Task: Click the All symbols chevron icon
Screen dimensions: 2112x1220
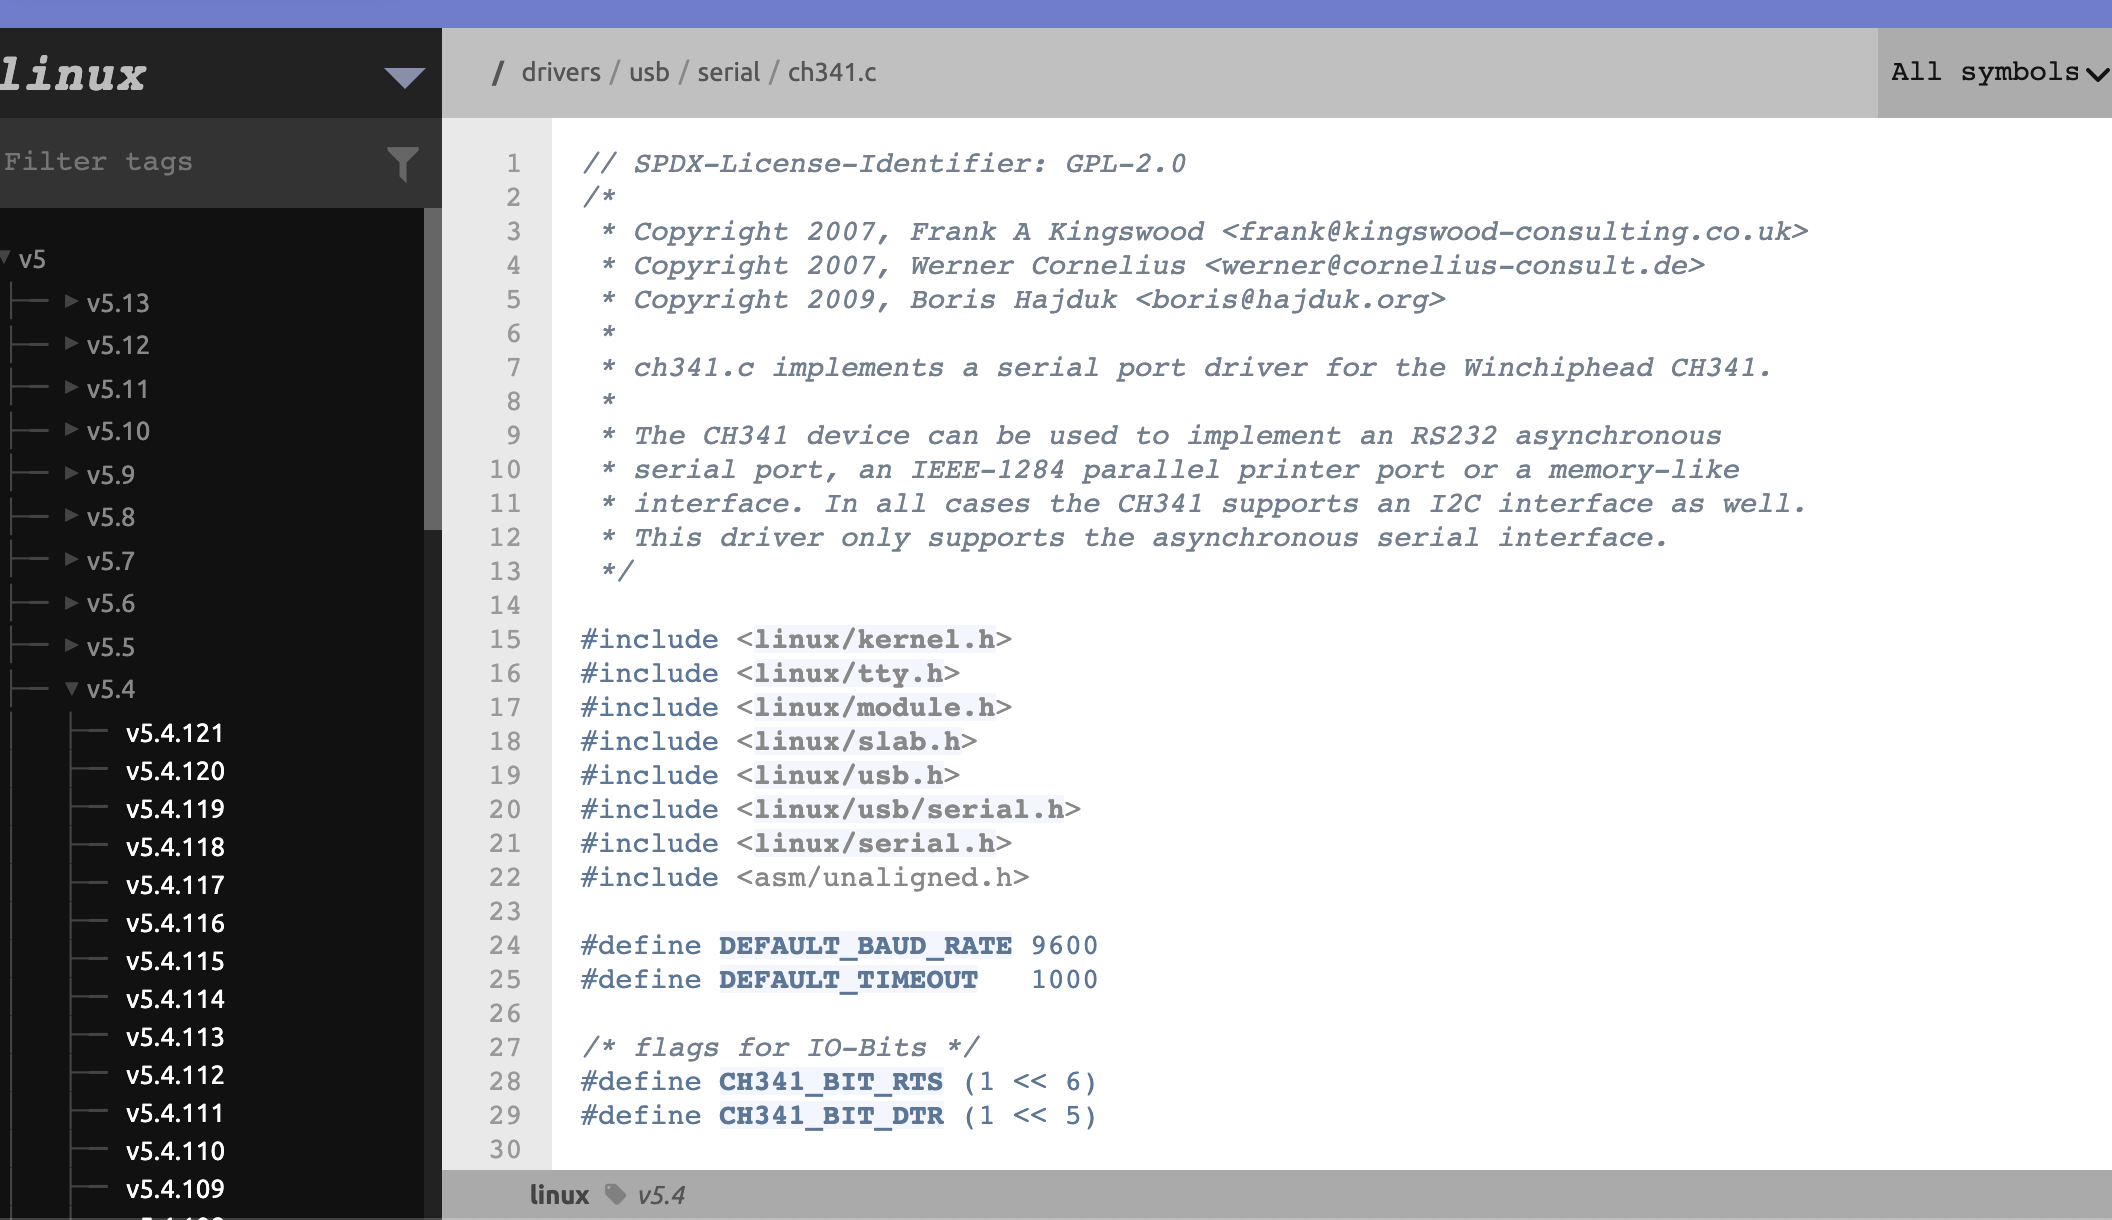Action: [x=2093, y=73]
